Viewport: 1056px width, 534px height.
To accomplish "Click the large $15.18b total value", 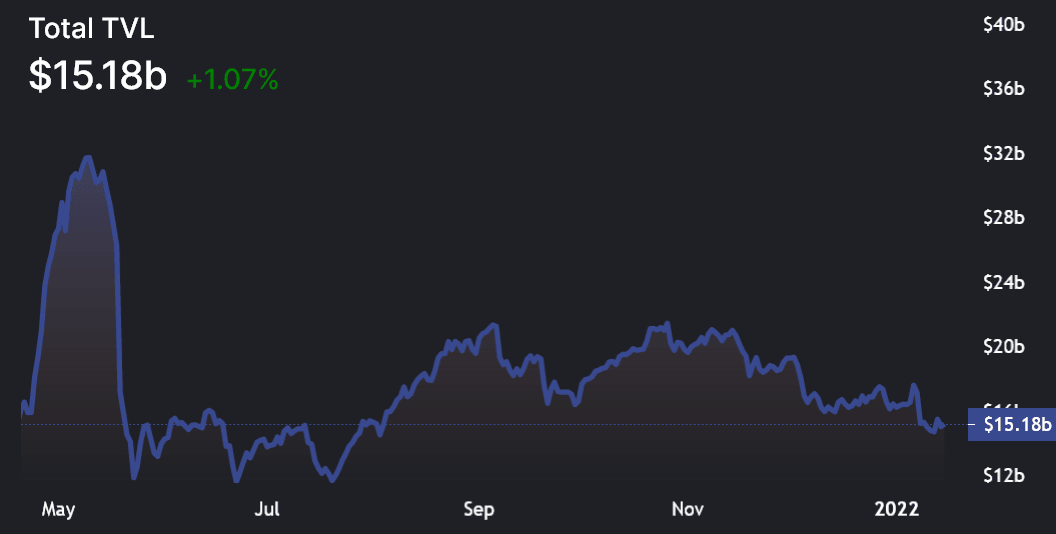I will (97, 77).
